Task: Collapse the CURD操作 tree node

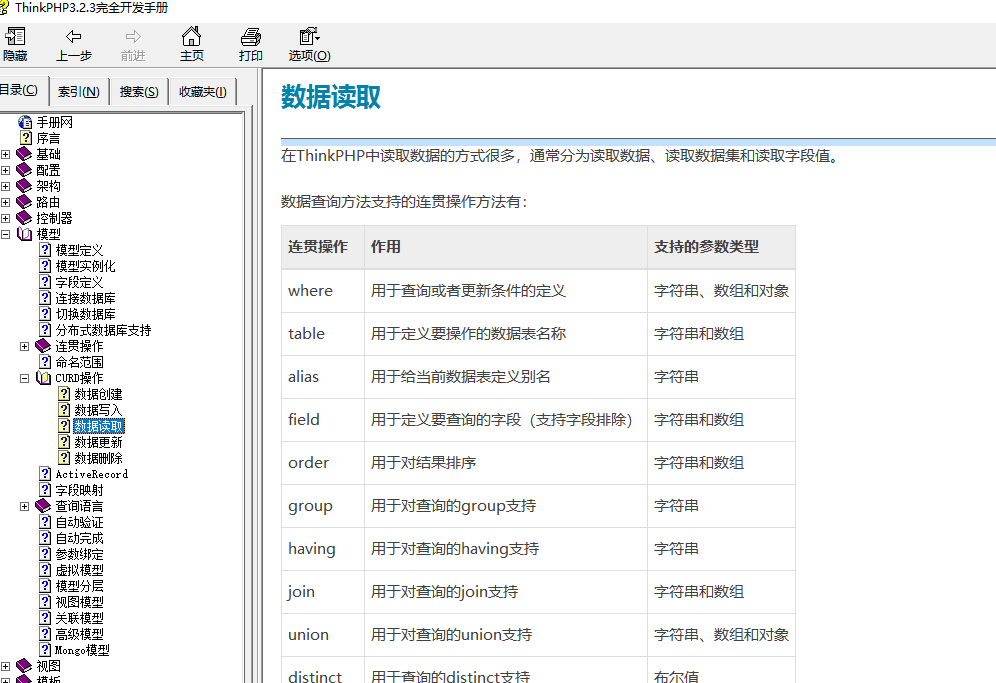Action: pyautogui.click(x=25, y=378)
